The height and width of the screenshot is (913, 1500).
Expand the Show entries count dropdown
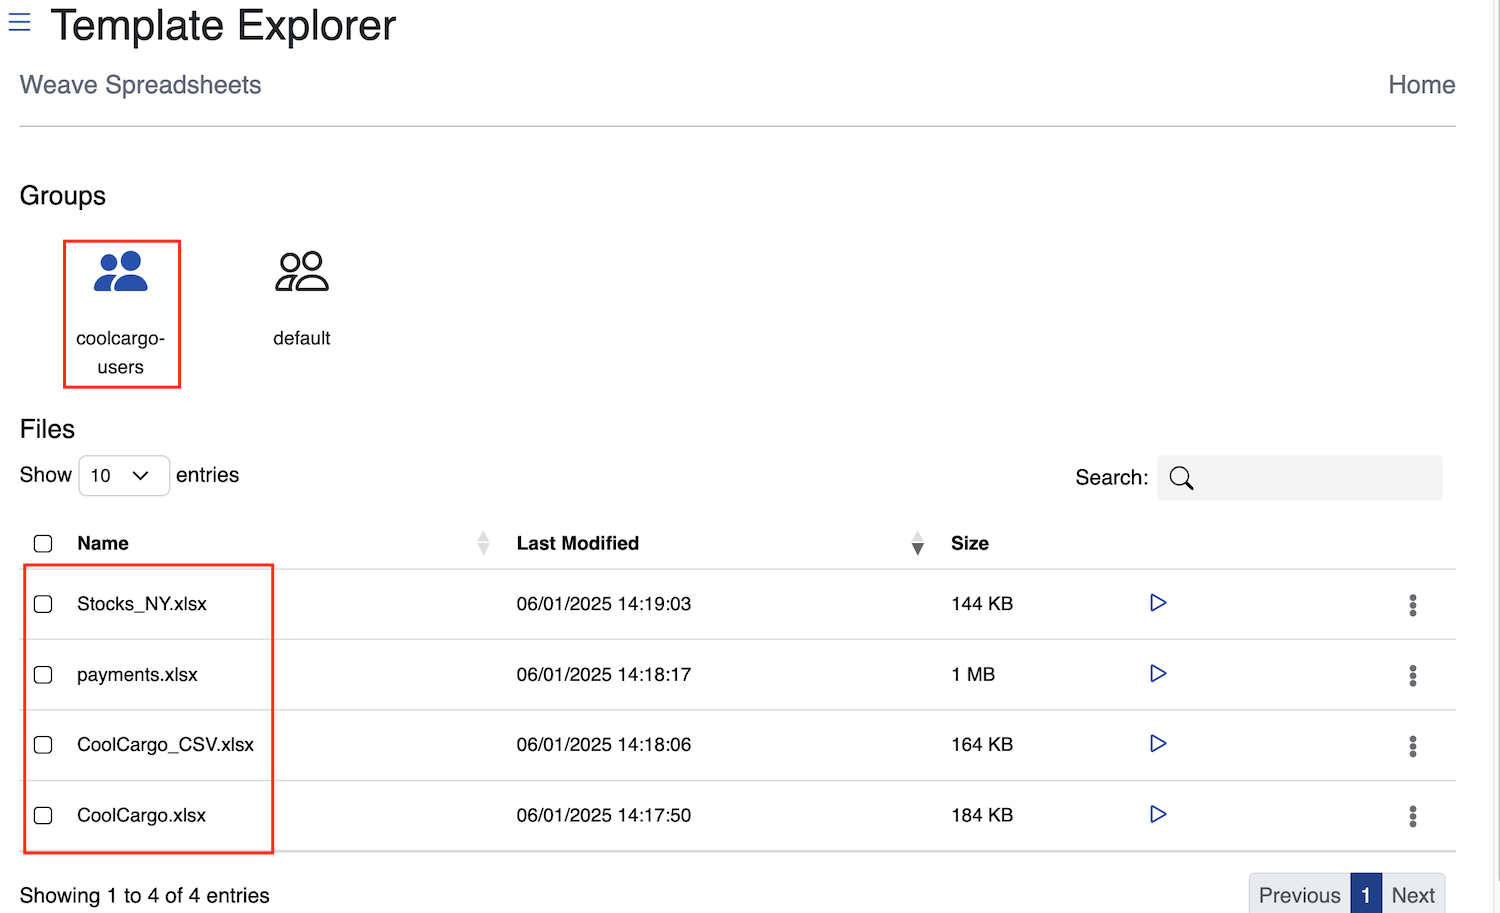click(123, 476)
